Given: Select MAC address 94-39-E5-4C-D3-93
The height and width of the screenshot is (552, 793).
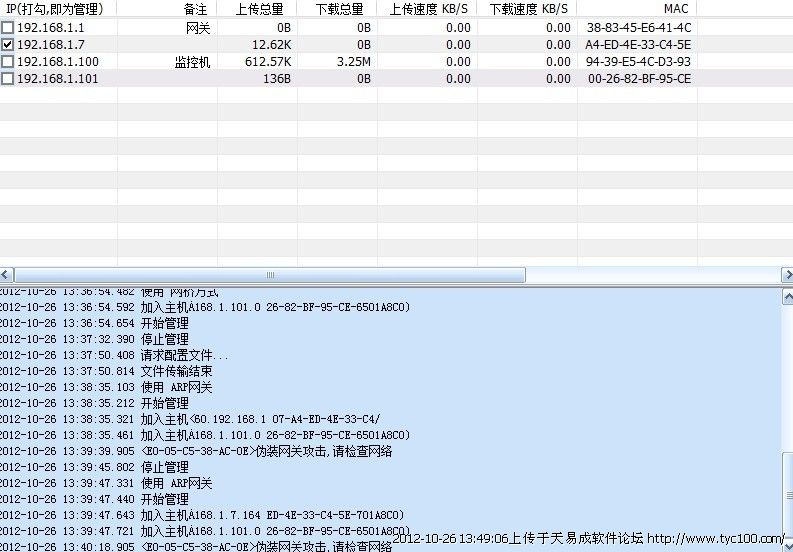Looking at the screenshot, I should coord(639,62).
